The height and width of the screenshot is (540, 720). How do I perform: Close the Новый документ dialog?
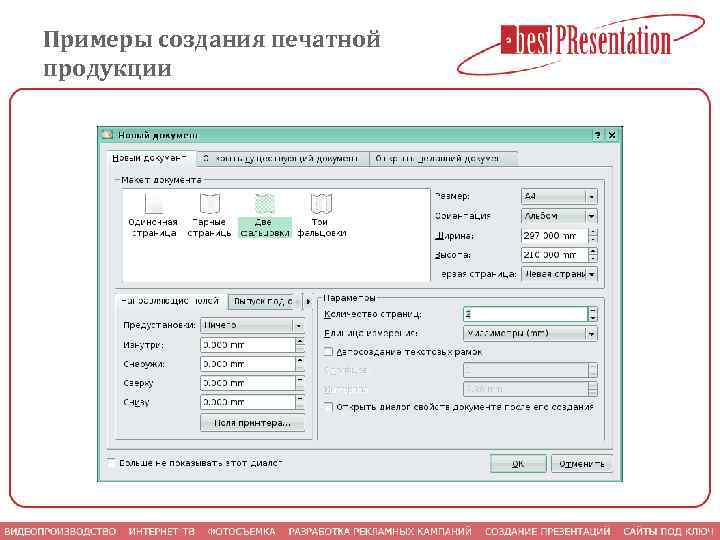click(x=612, y=135)
